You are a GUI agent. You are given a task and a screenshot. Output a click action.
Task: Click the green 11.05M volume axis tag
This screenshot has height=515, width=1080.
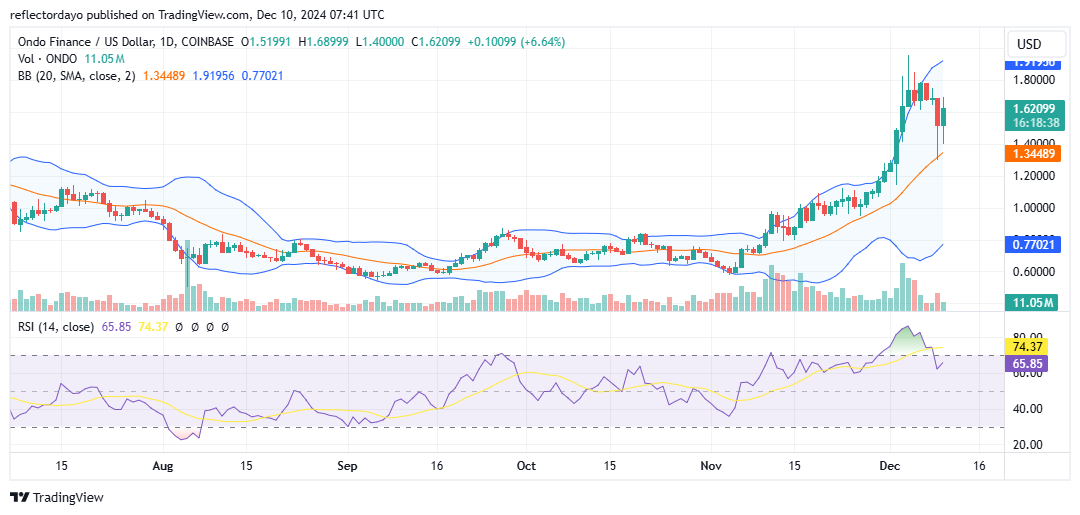point(1031,302)
